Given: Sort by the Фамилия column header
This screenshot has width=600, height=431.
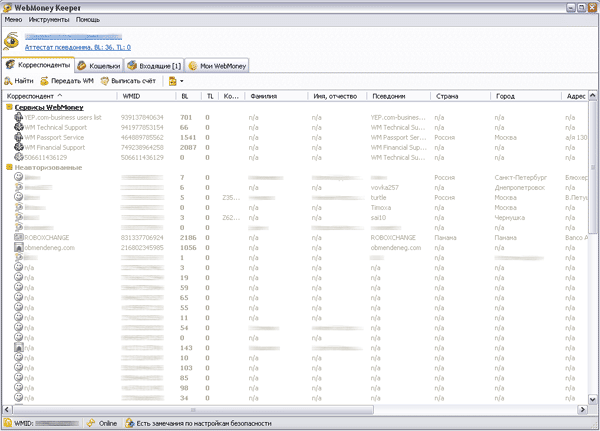Looking at the screenshot, I should [277, 96].
